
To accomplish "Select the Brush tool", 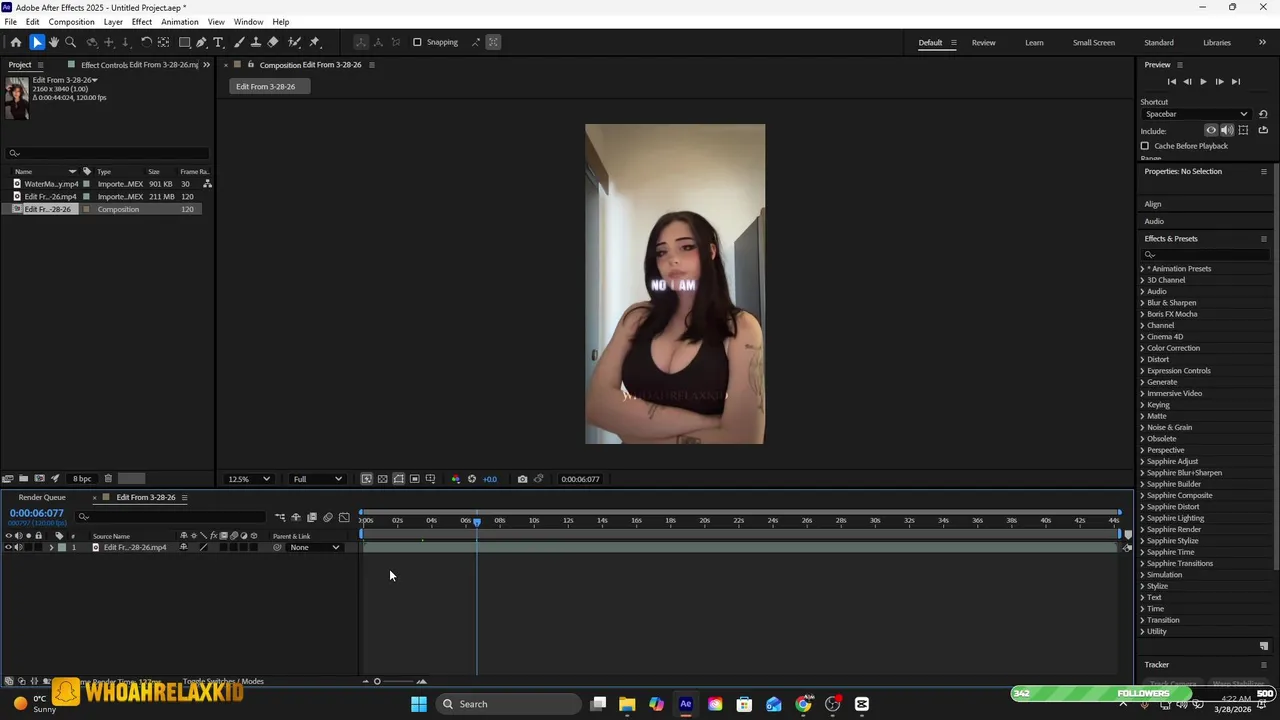I will click(240, 42).
